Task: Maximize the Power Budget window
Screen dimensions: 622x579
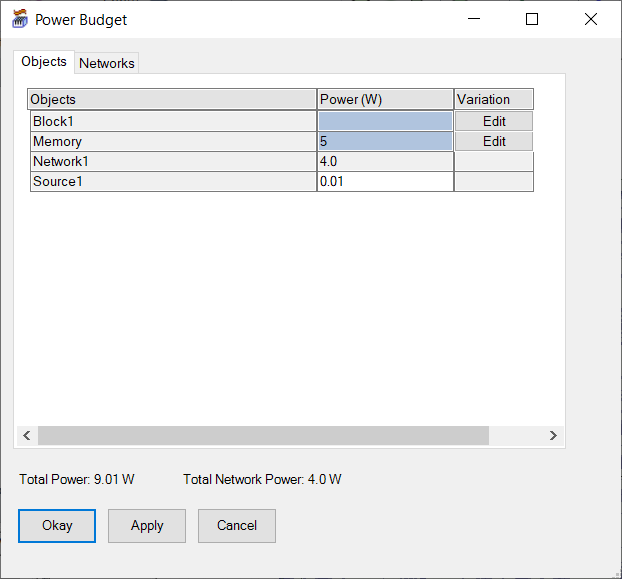Action: [532, 19]
